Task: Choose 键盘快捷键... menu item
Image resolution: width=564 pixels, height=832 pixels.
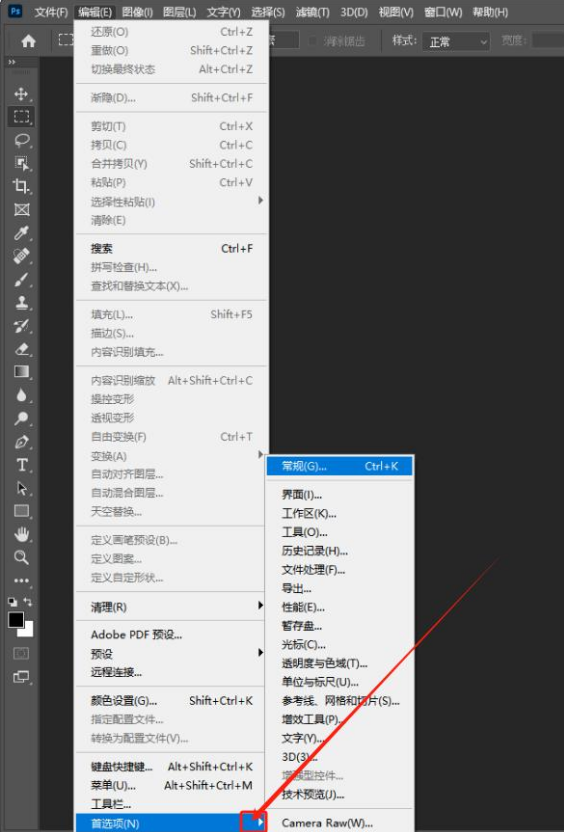Action: (171, 767)
